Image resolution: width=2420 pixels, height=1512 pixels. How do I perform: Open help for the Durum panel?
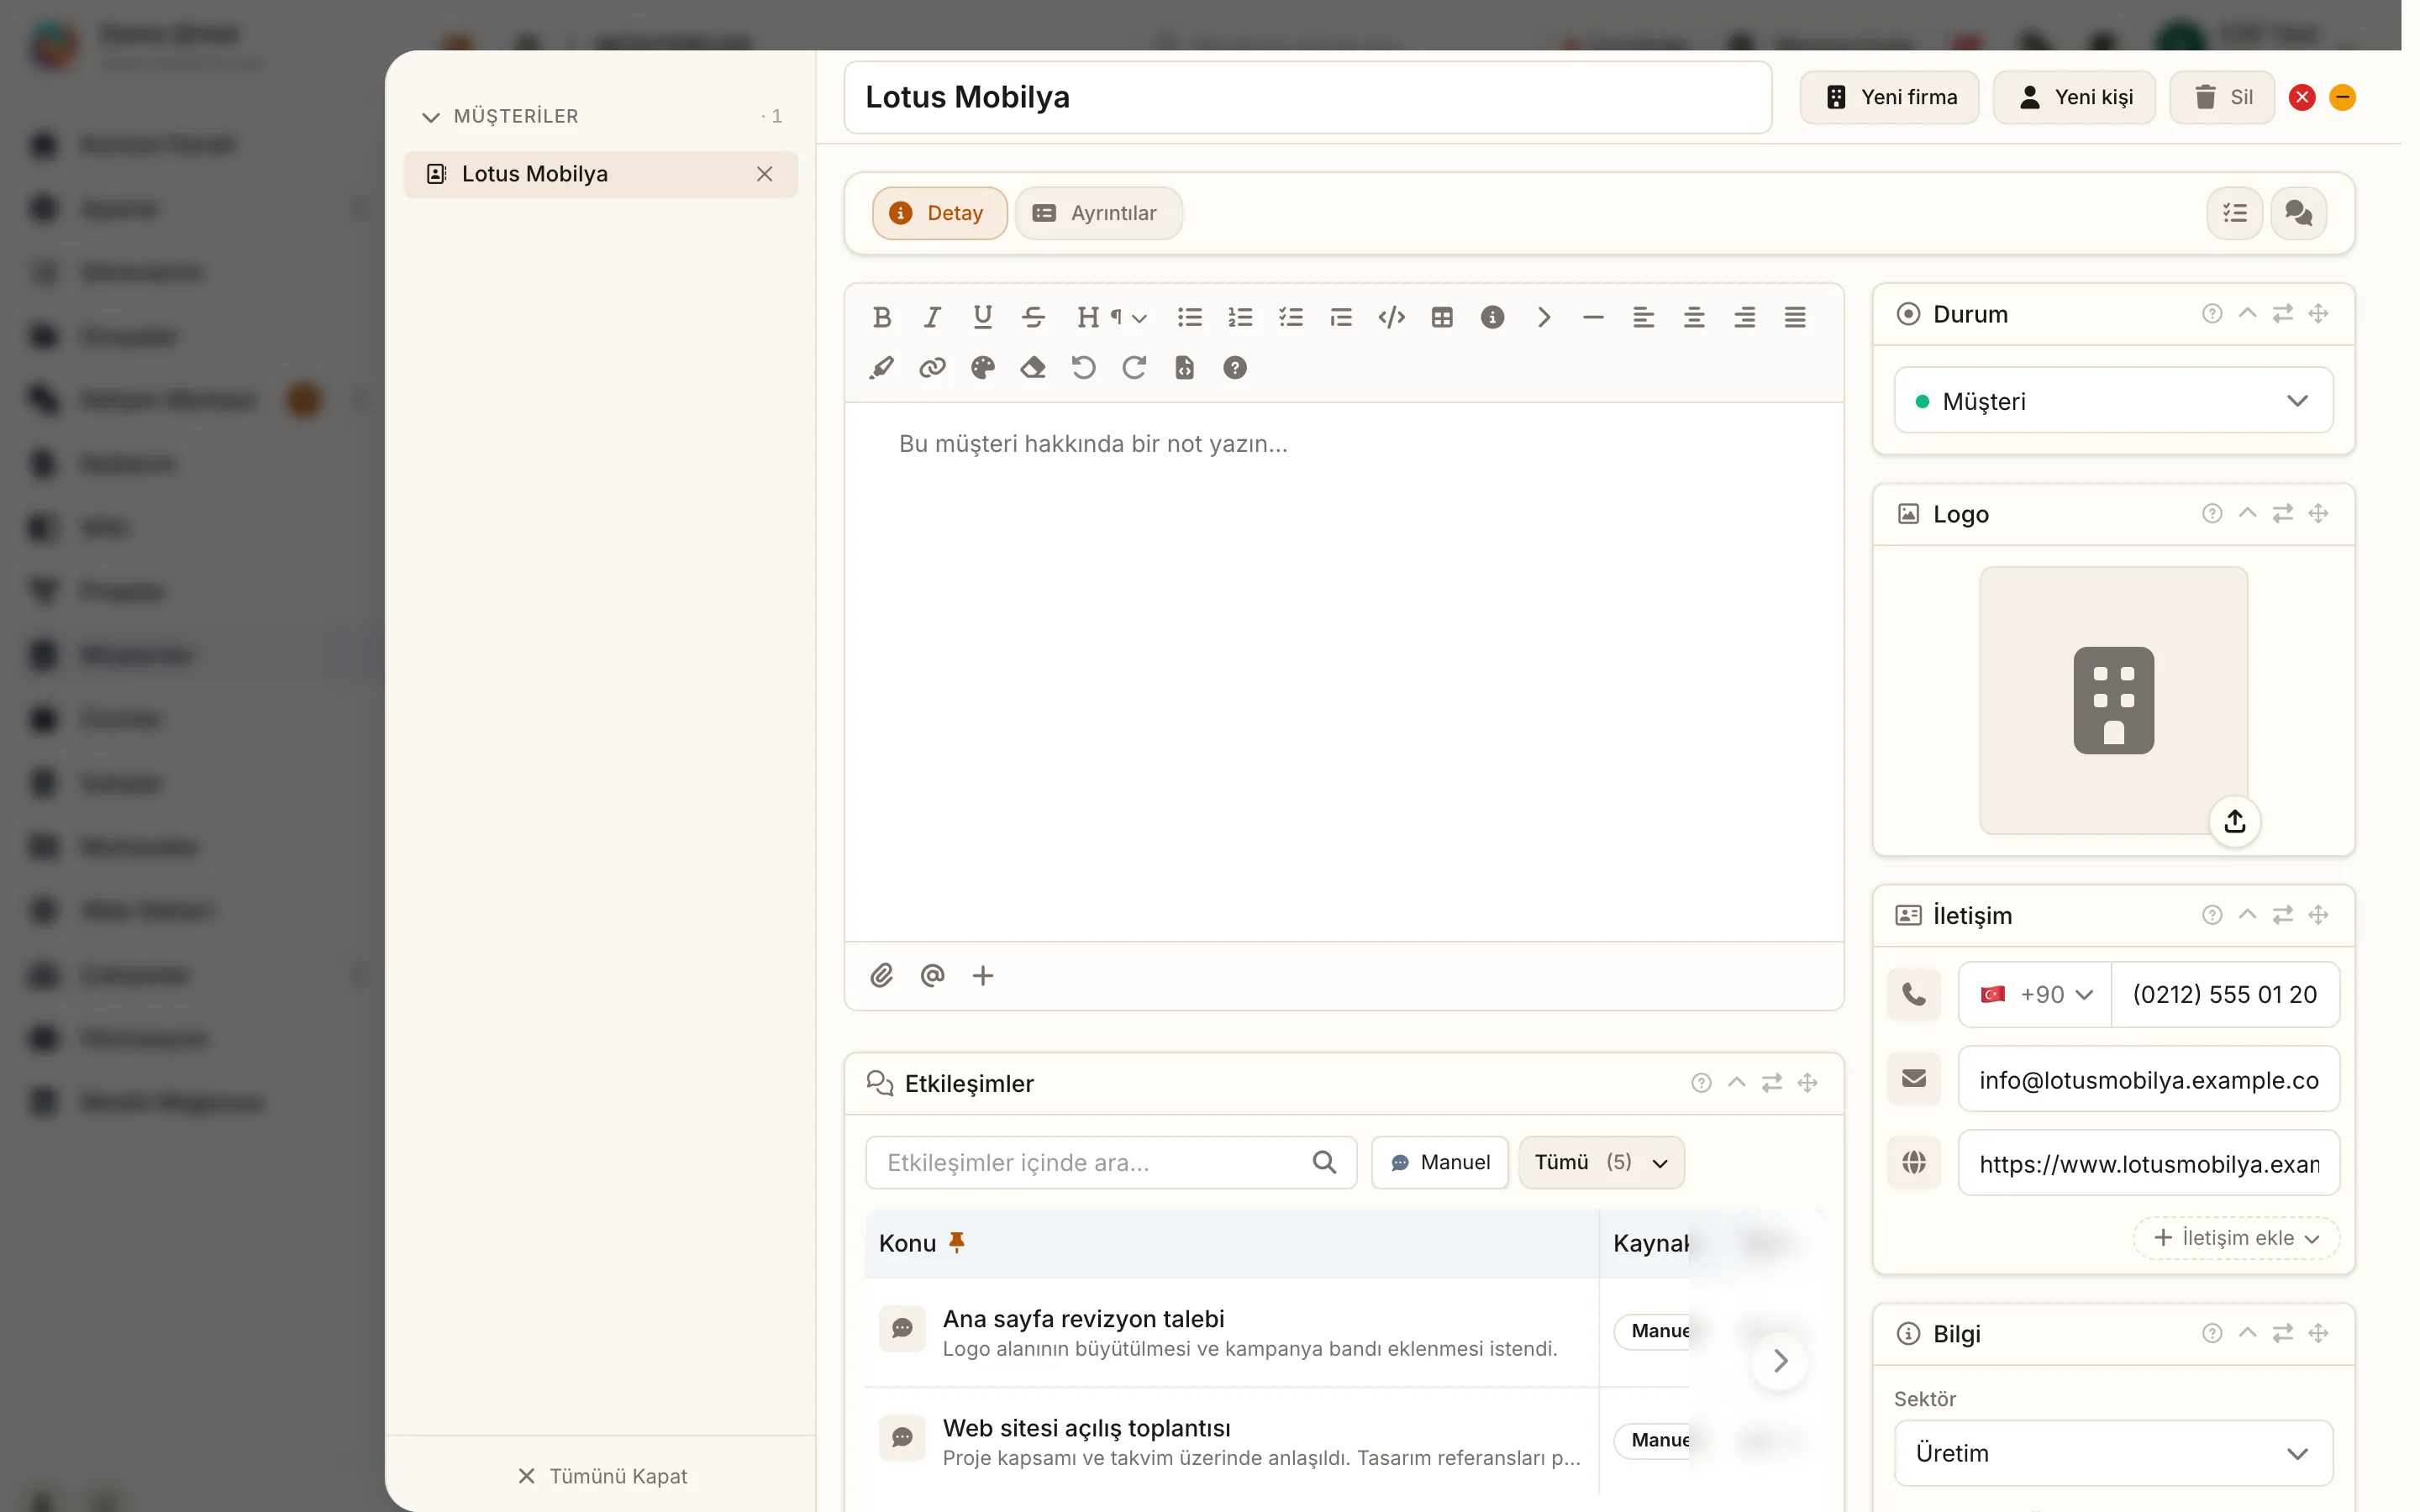pyautogui.click(x=2211, y=313)
